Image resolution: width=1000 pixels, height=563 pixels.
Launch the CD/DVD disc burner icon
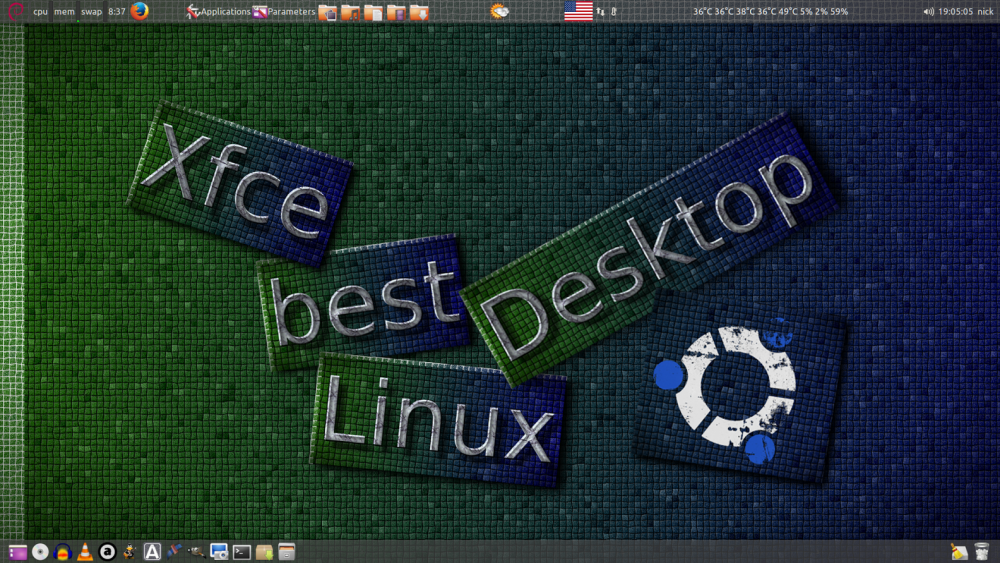click(40, 552)
